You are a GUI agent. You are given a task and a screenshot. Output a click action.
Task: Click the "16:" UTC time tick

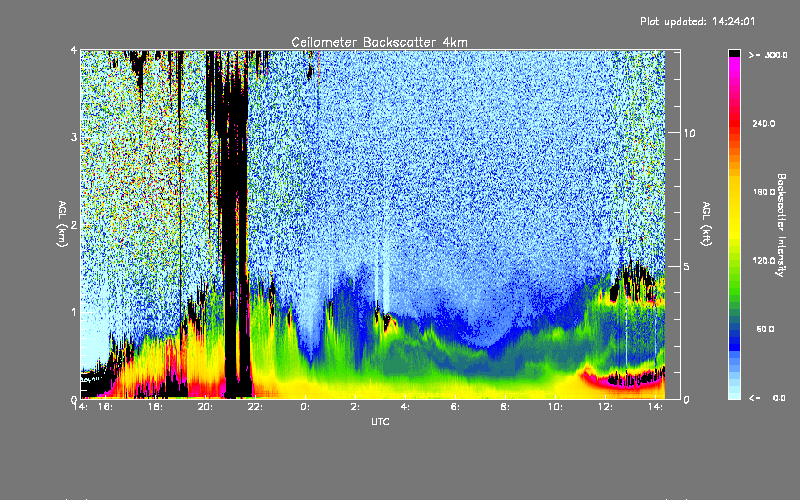pyautogui.click(x=106, y=407)
